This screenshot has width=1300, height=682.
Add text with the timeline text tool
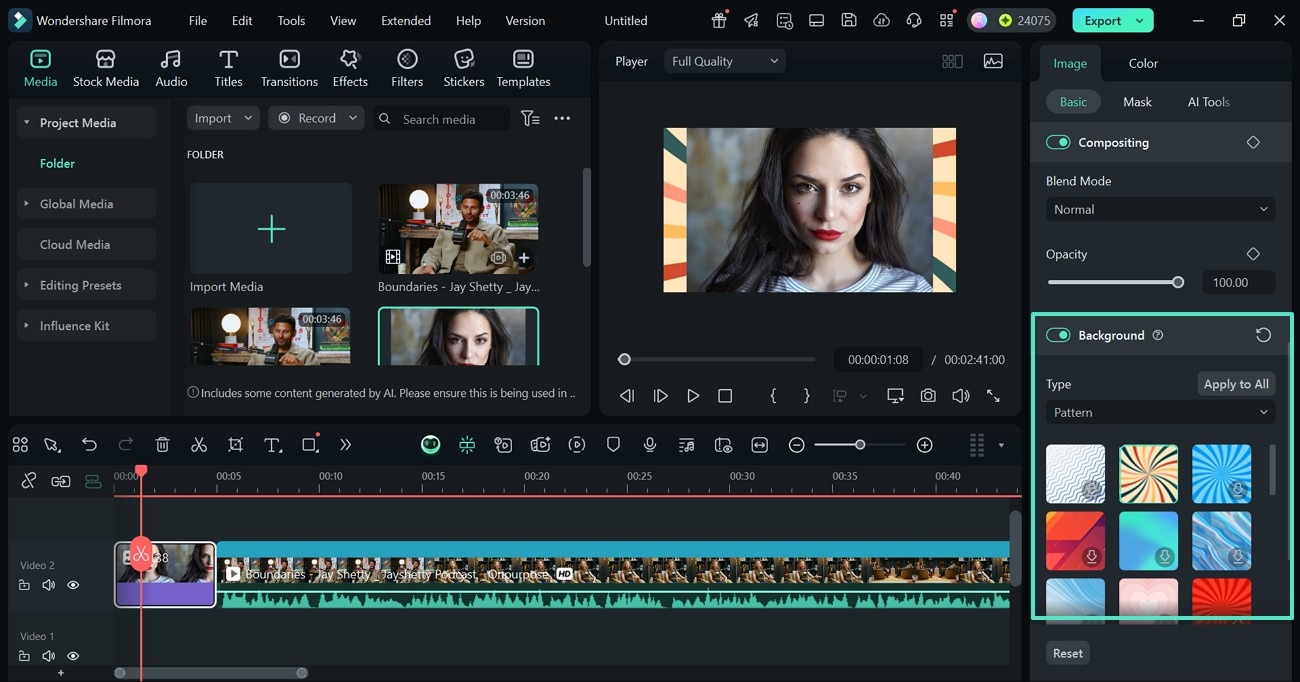point(272,445)
